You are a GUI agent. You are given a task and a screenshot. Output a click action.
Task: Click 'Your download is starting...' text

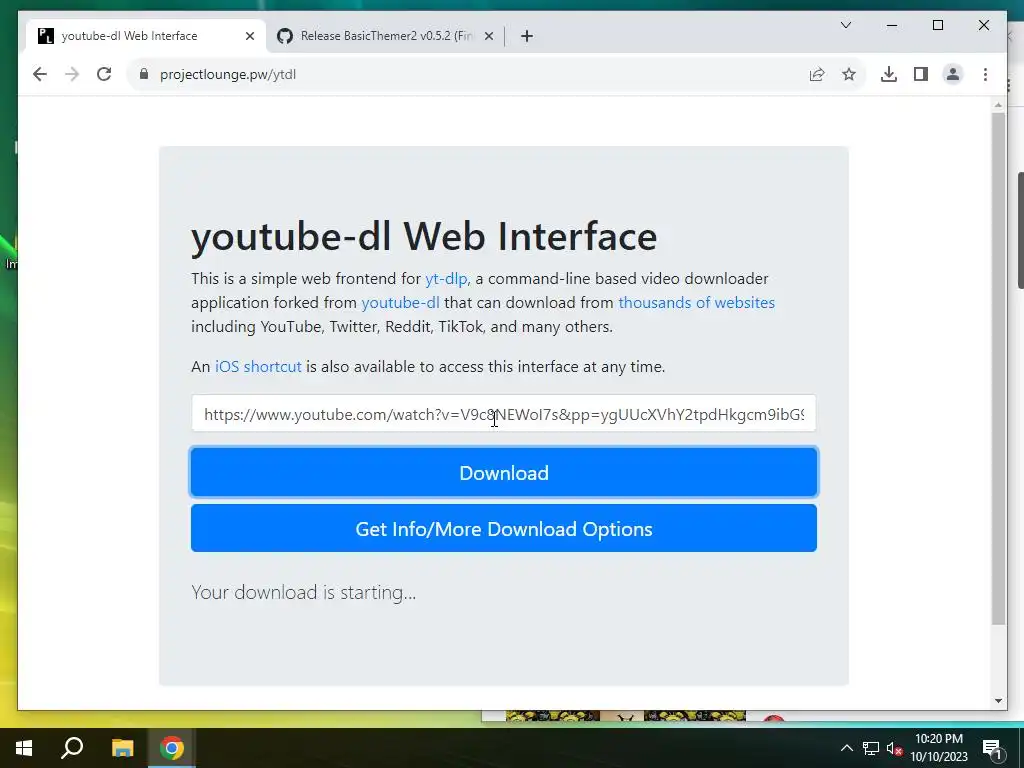304,592
